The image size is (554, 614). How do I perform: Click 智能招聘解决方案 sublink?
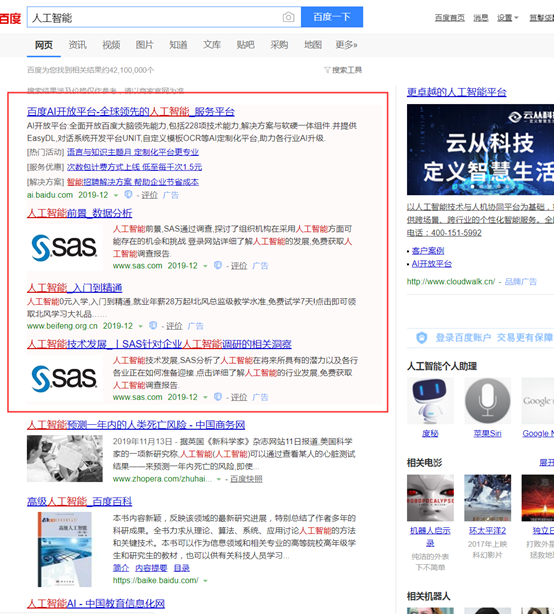(133, 182)
